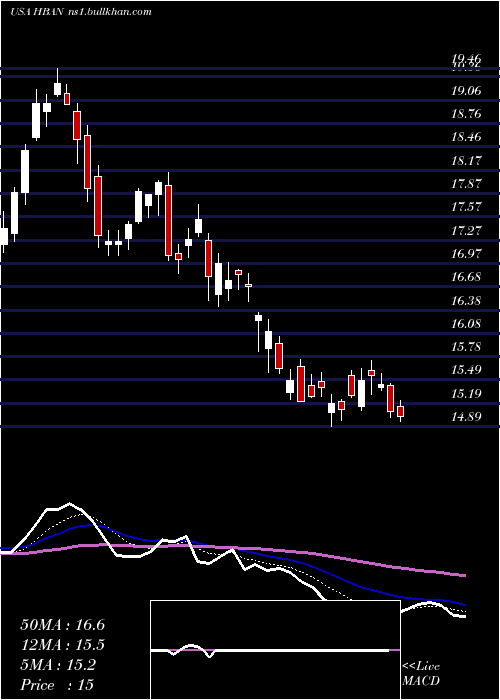Viewport: 500px width, 700px height.
Task: Select the 17.57 price axis label
Action: (466, 207)
